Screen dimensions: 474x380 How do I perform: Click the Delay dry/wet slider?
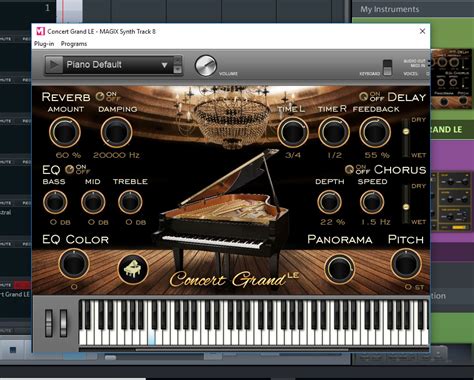point(406,137)
